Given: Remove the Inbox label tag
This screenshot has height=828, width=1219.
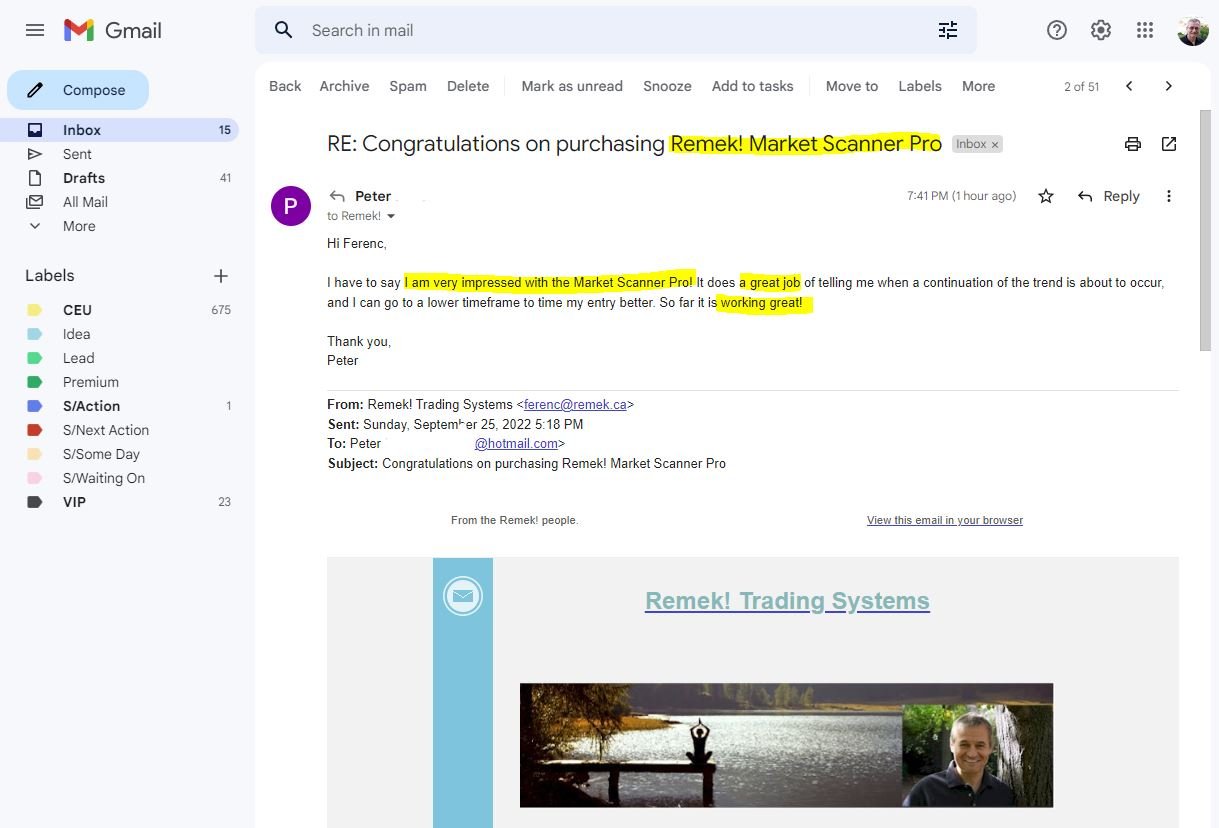Looking at the screenshot, I should [x=994, y=144].
